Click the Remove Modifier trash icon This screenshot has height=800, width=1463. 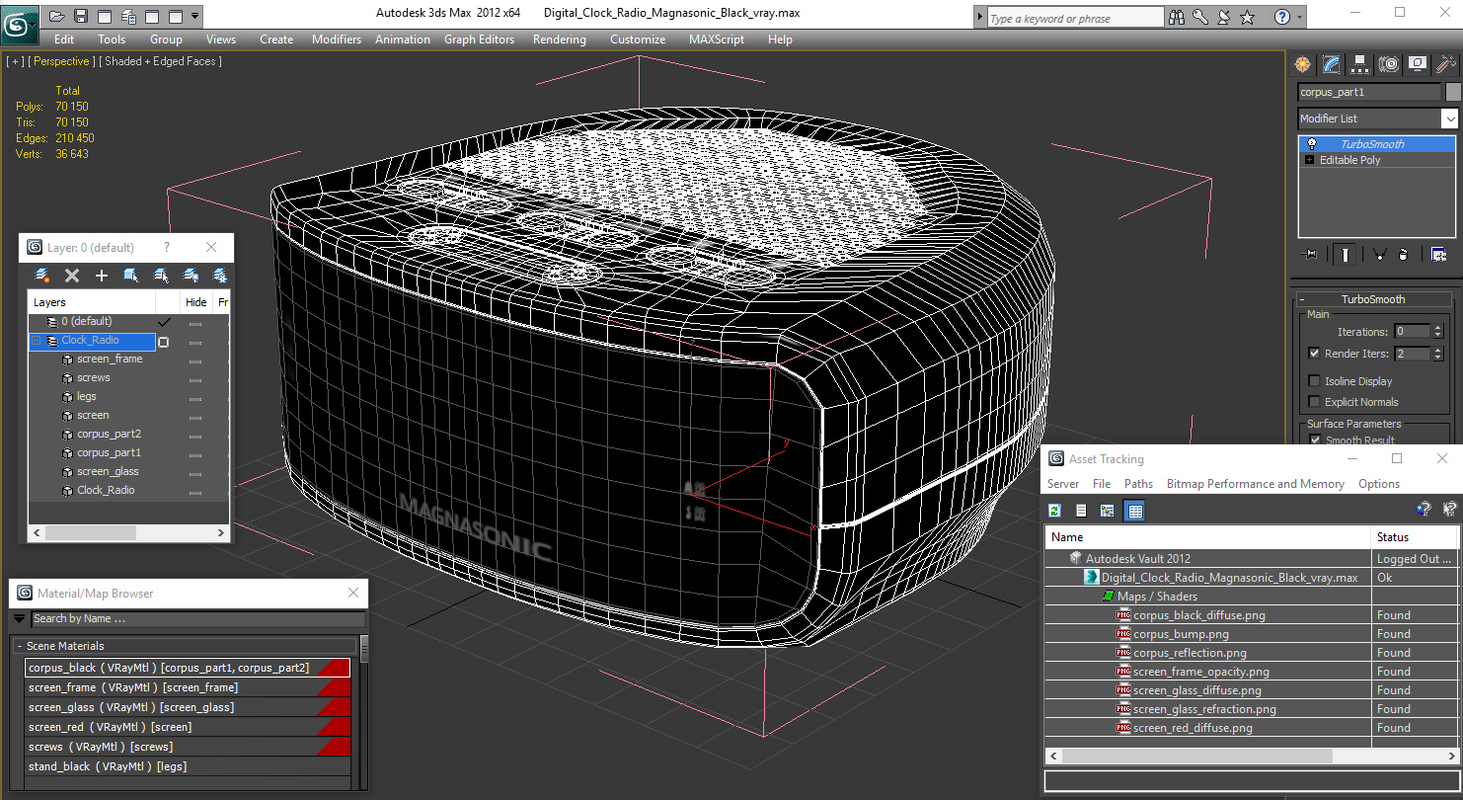point(1404,253)
